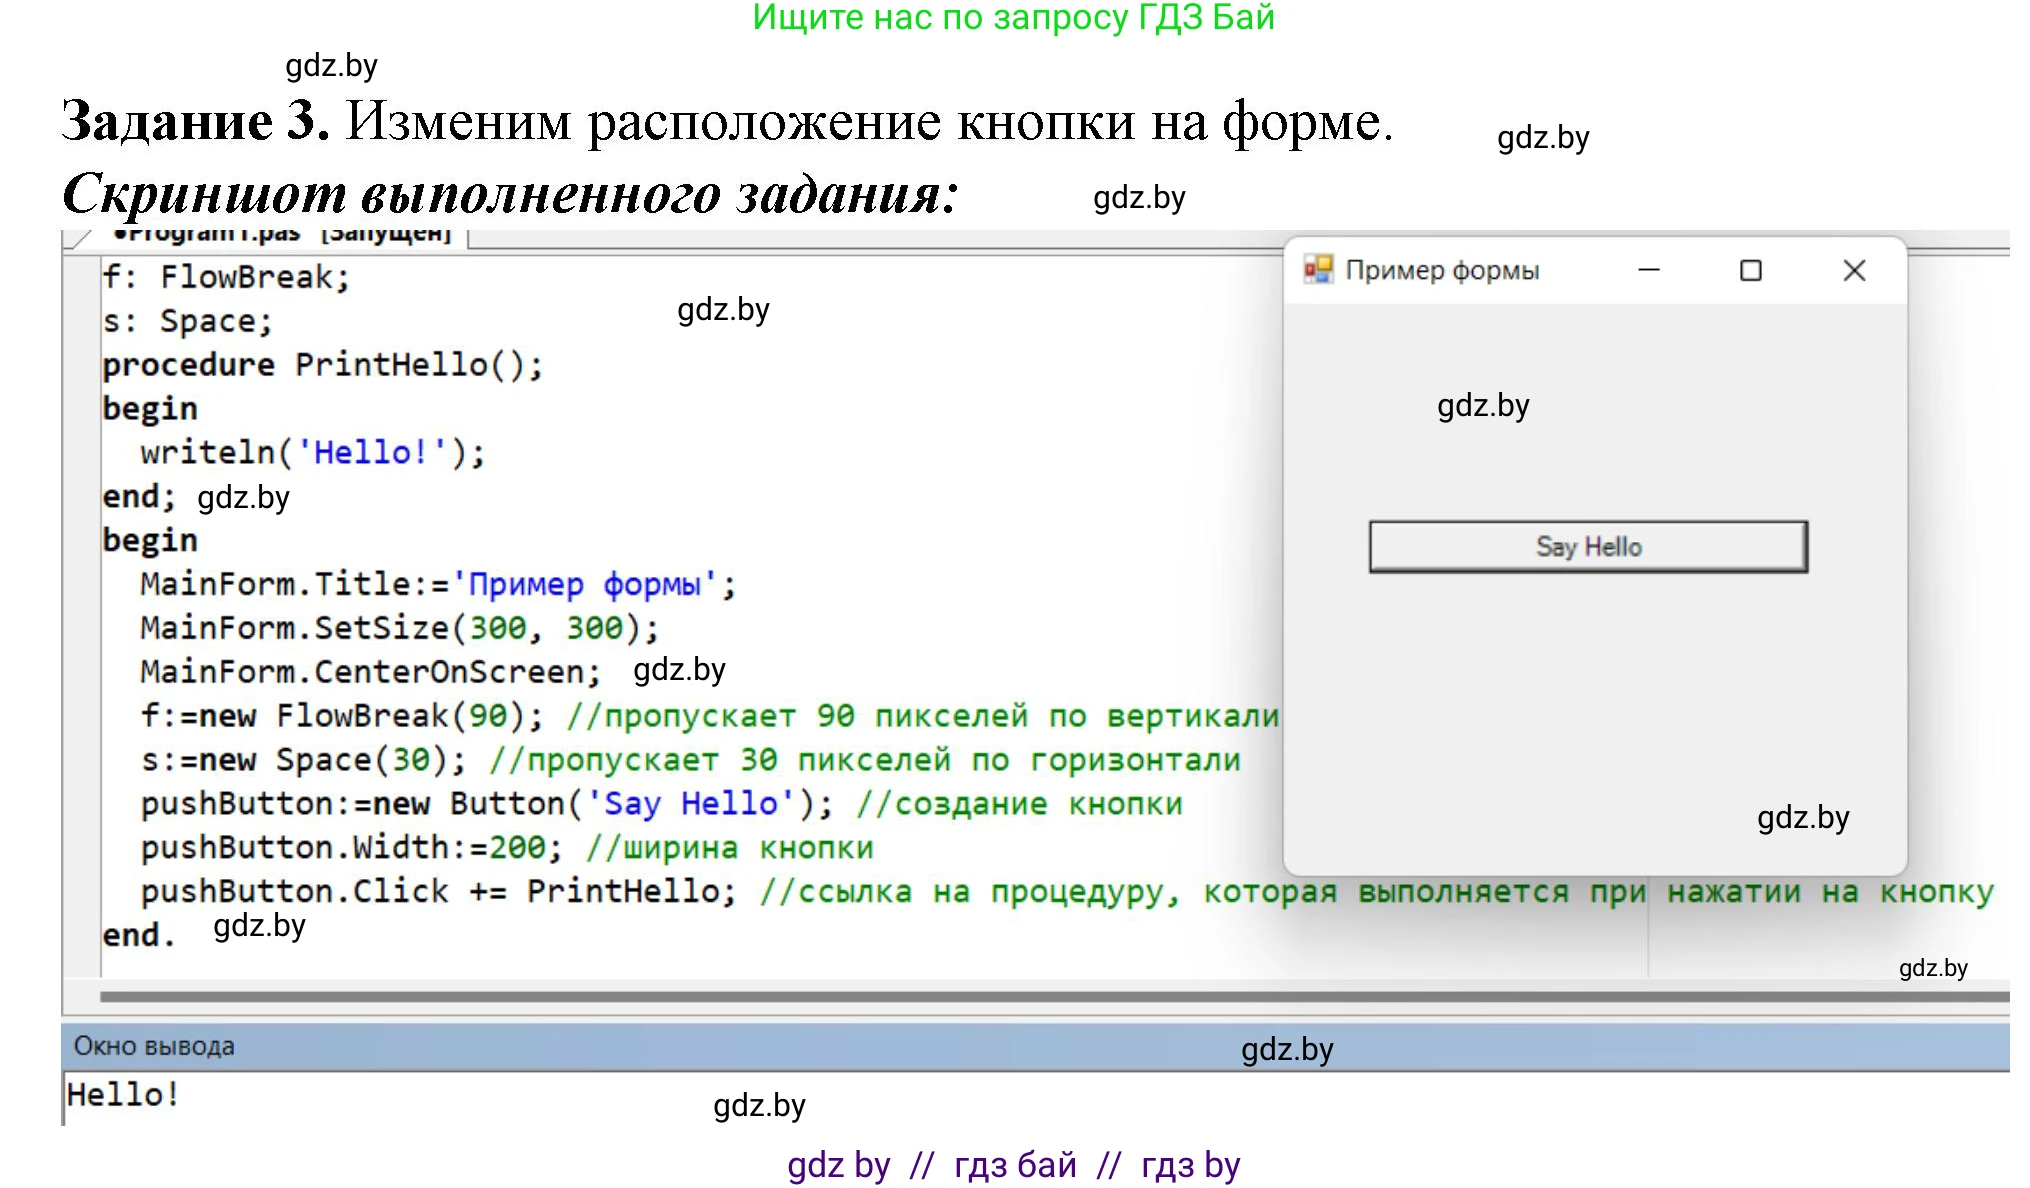The height and width of the screenshot is (1188, 2030).
Task: Place cursor in writeln('Hello!') line
Action: 312,452
